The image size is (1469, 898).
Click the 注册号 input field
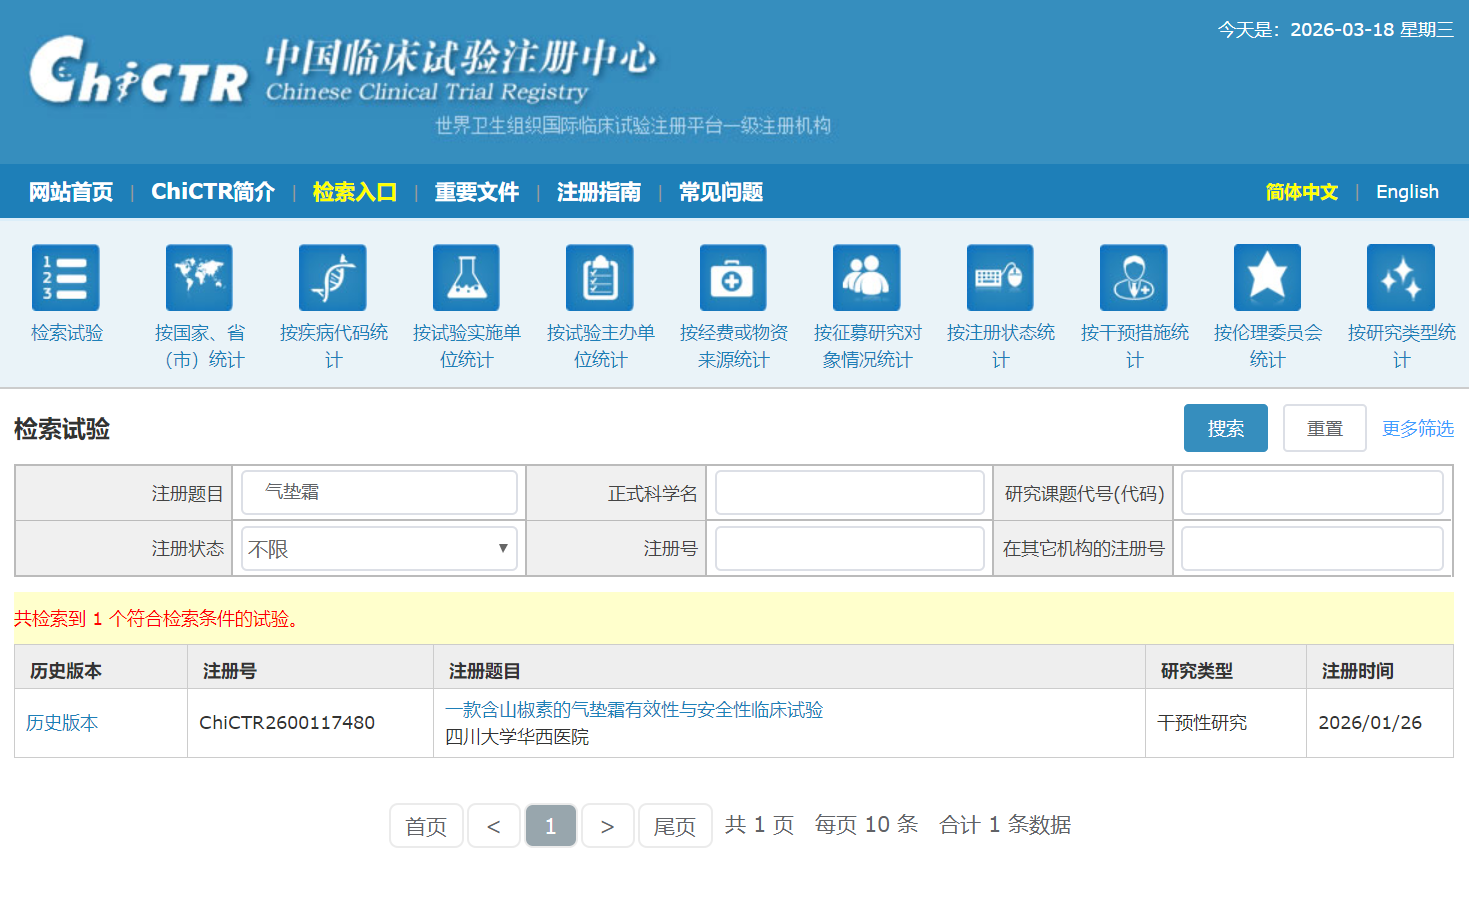click(x=850, y=549)
